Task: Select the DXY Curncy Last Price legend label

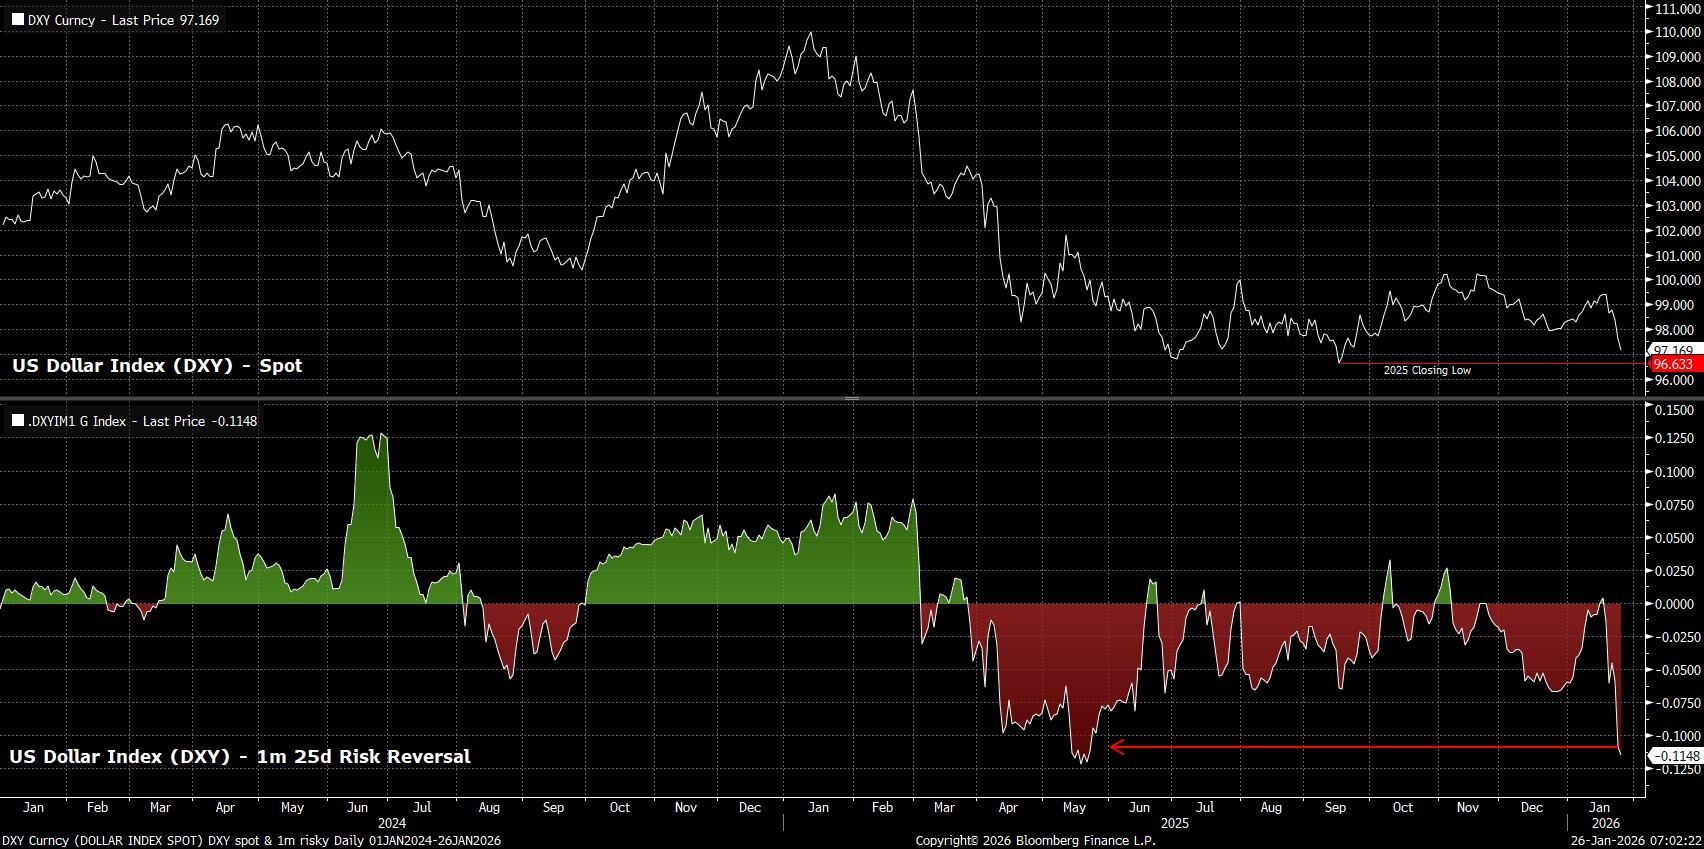Action: (123, 20)
